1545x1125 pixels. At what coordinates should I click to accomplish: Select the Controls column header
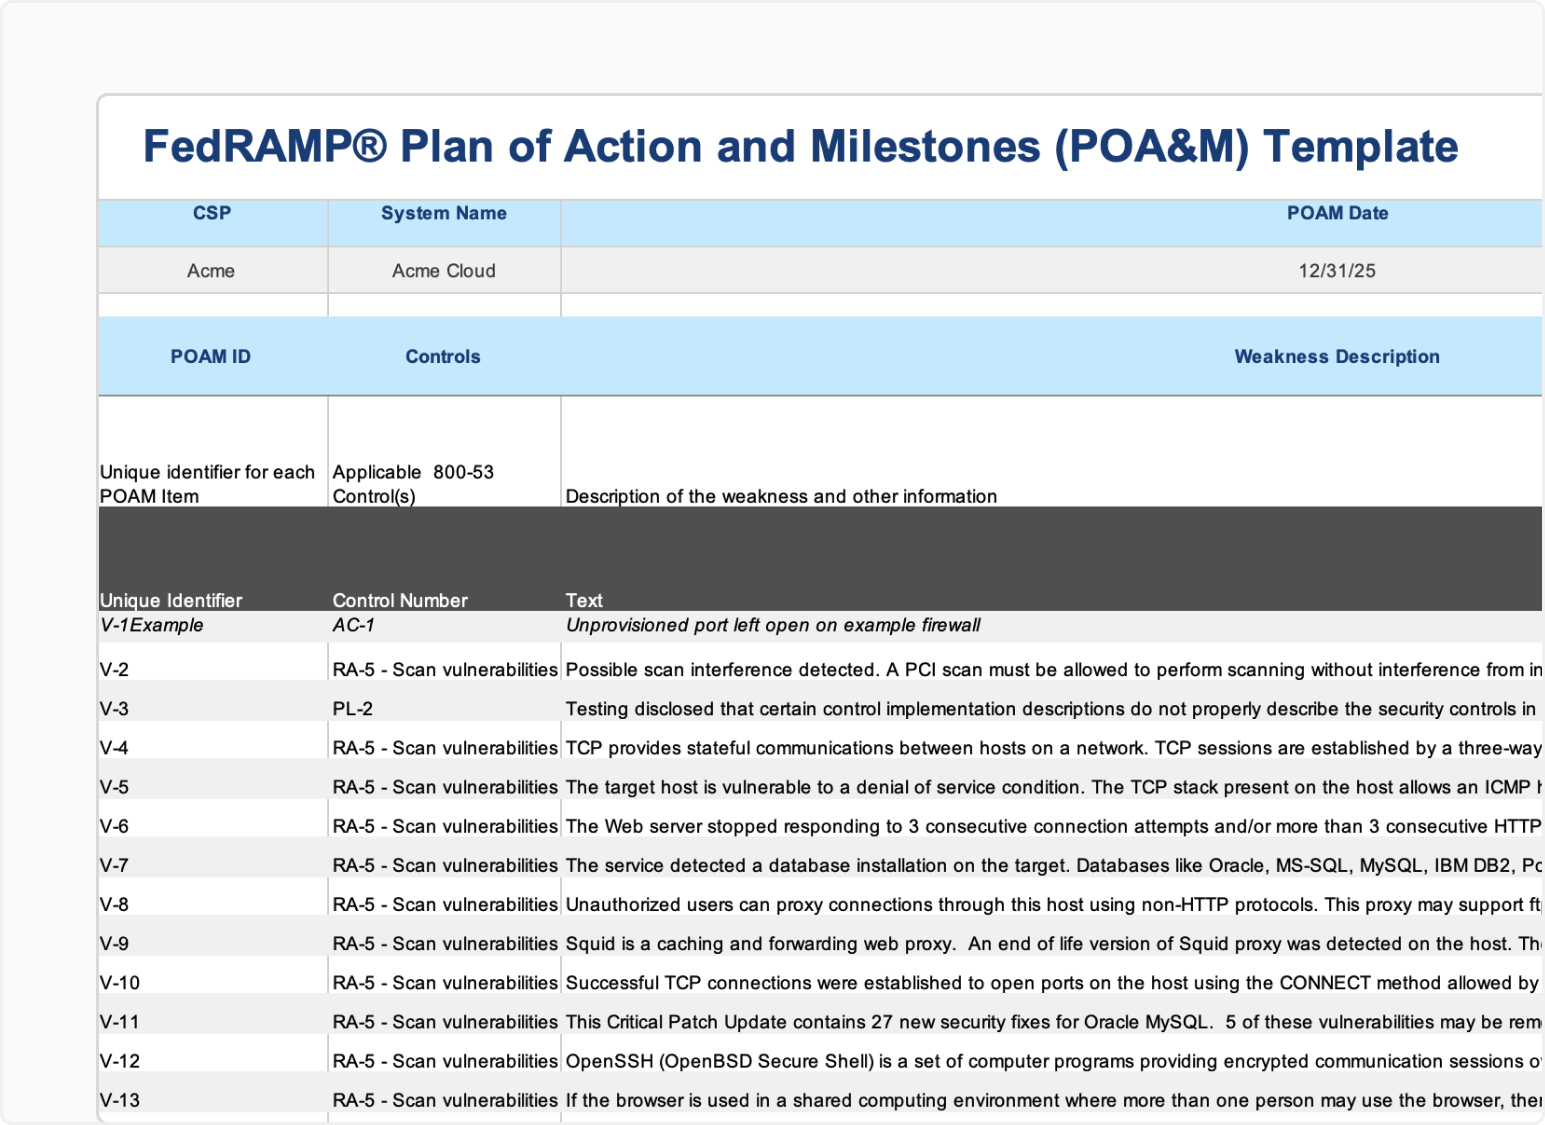pos(444,356)
